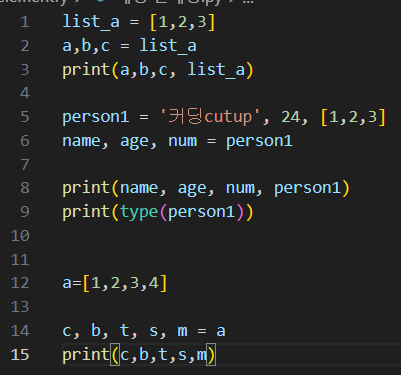Click the opening bracket on line 12
Image resolution: width=401 pixels, height=375 pixels.
(86, 283)
